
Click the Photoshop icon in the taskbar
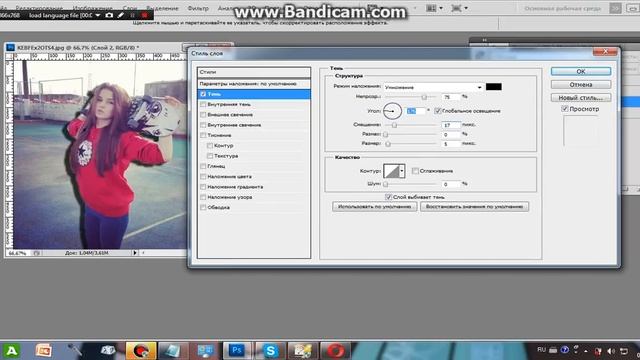point(237,350)
